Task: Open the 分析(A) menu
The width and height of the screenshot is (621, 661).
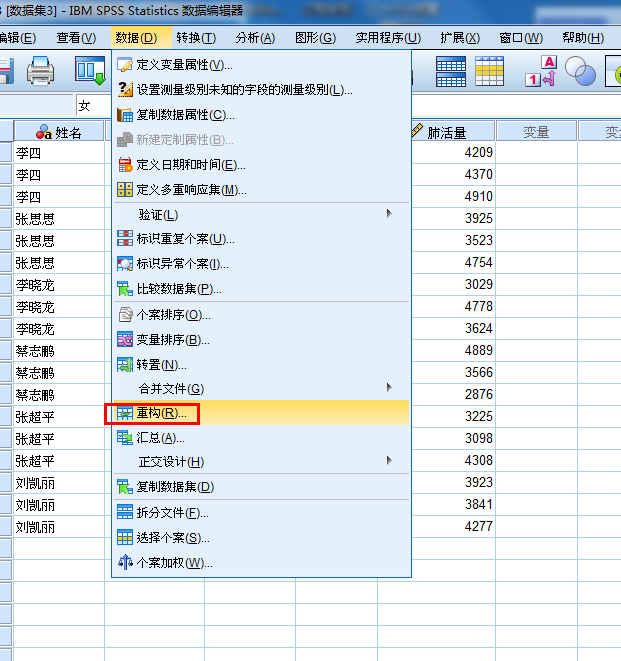Action: coord(255,38)
